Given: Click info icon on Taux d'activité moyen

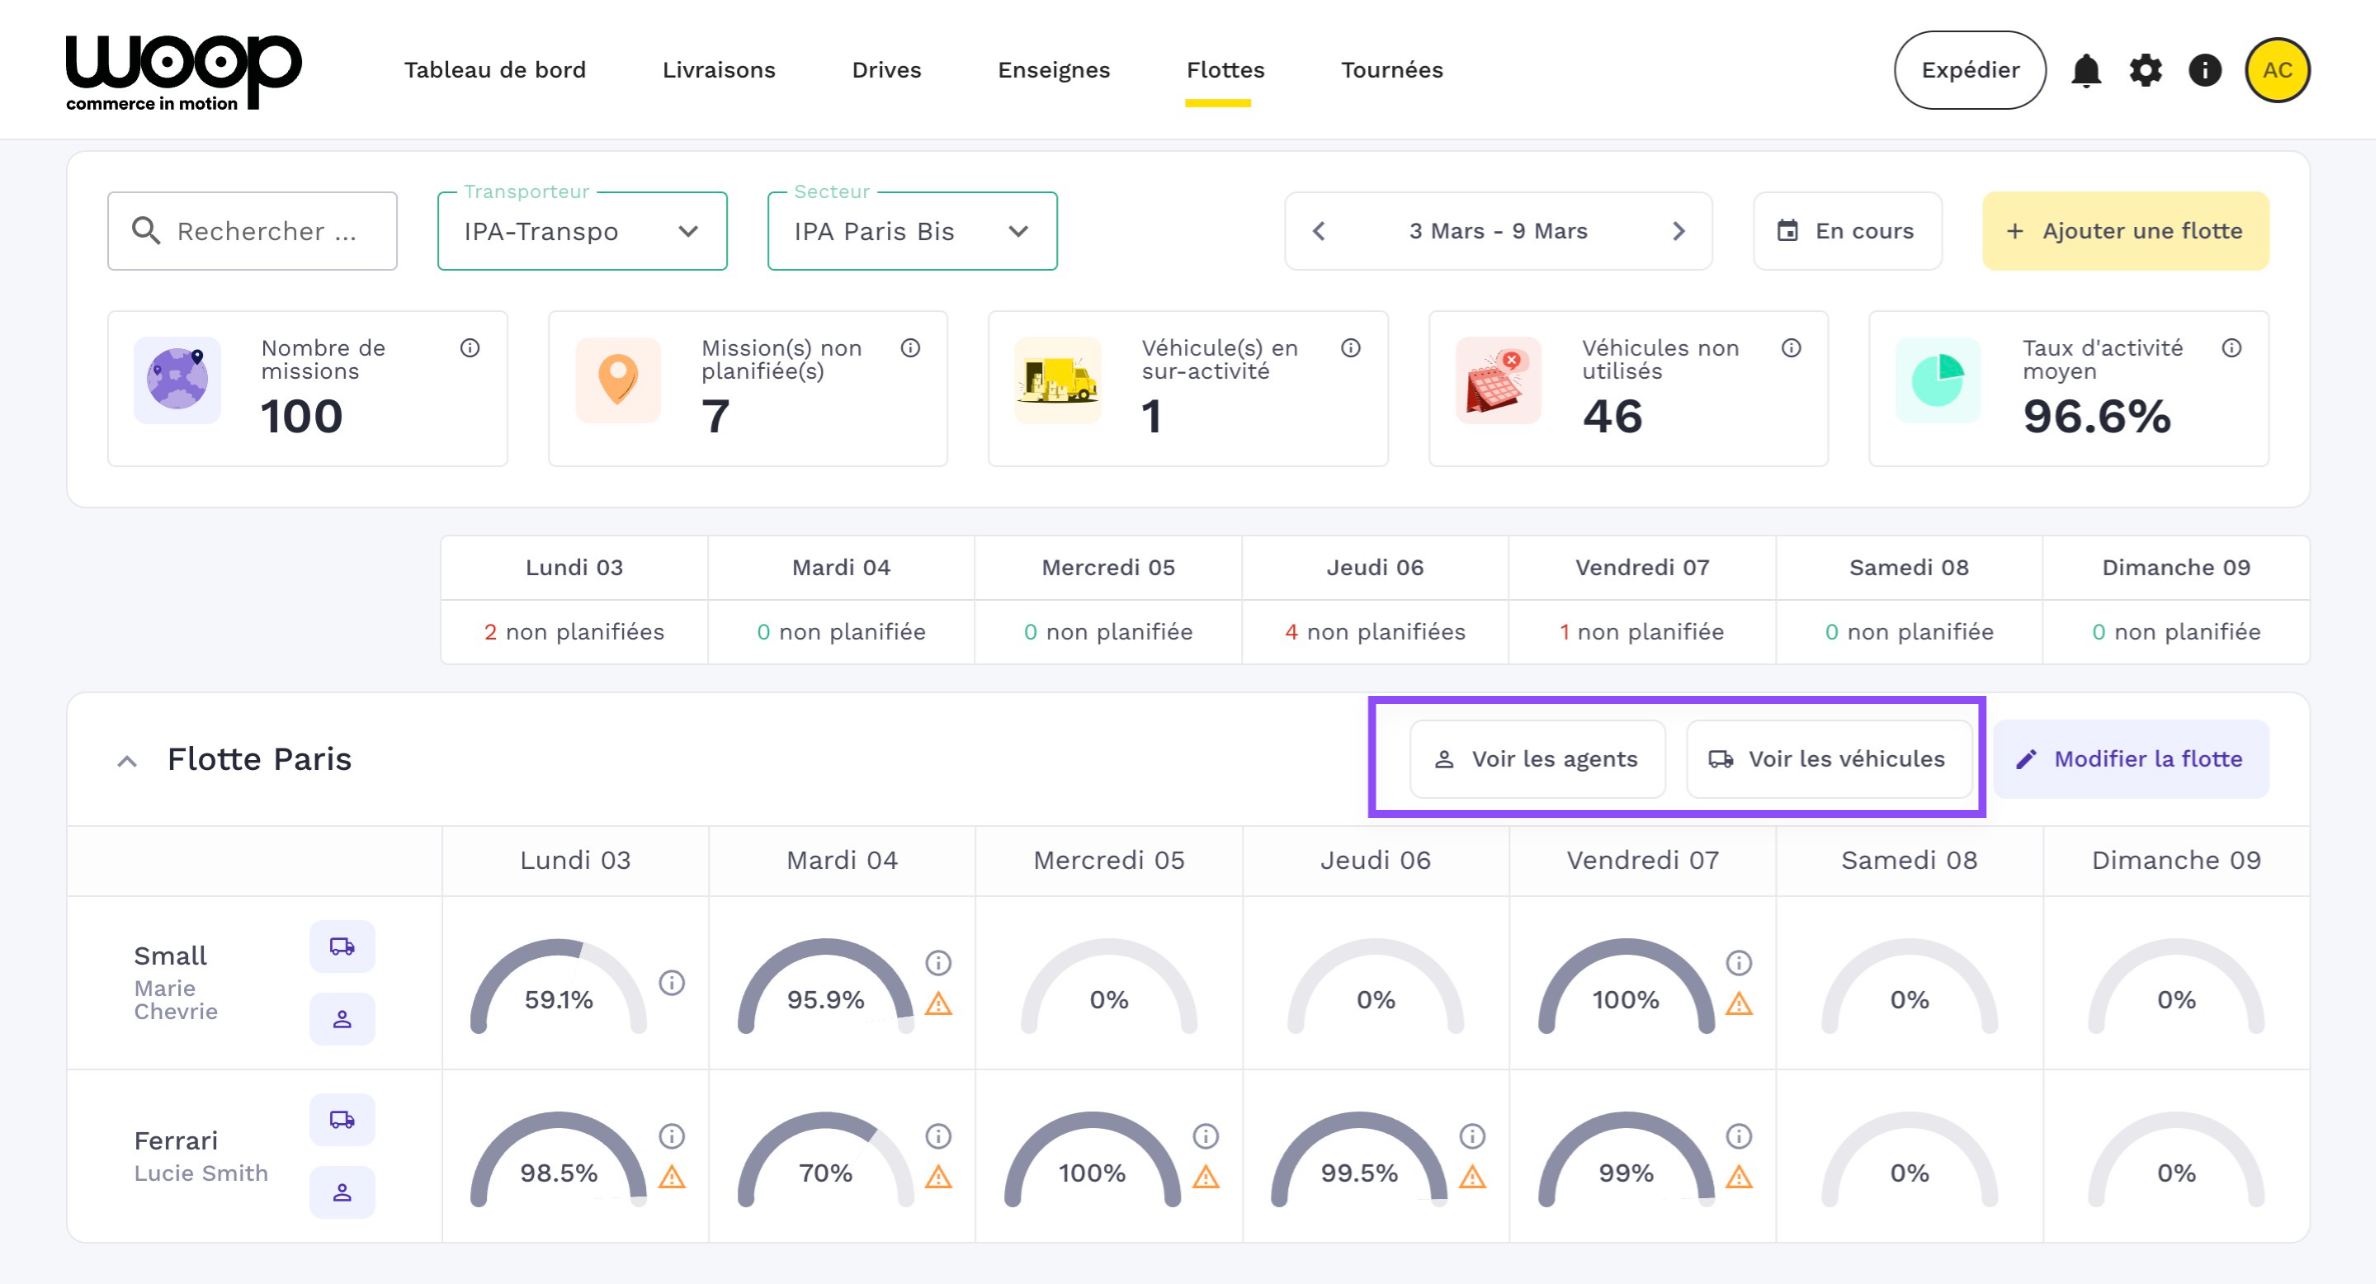Looking at the screenshot, I should [2231, 348].
